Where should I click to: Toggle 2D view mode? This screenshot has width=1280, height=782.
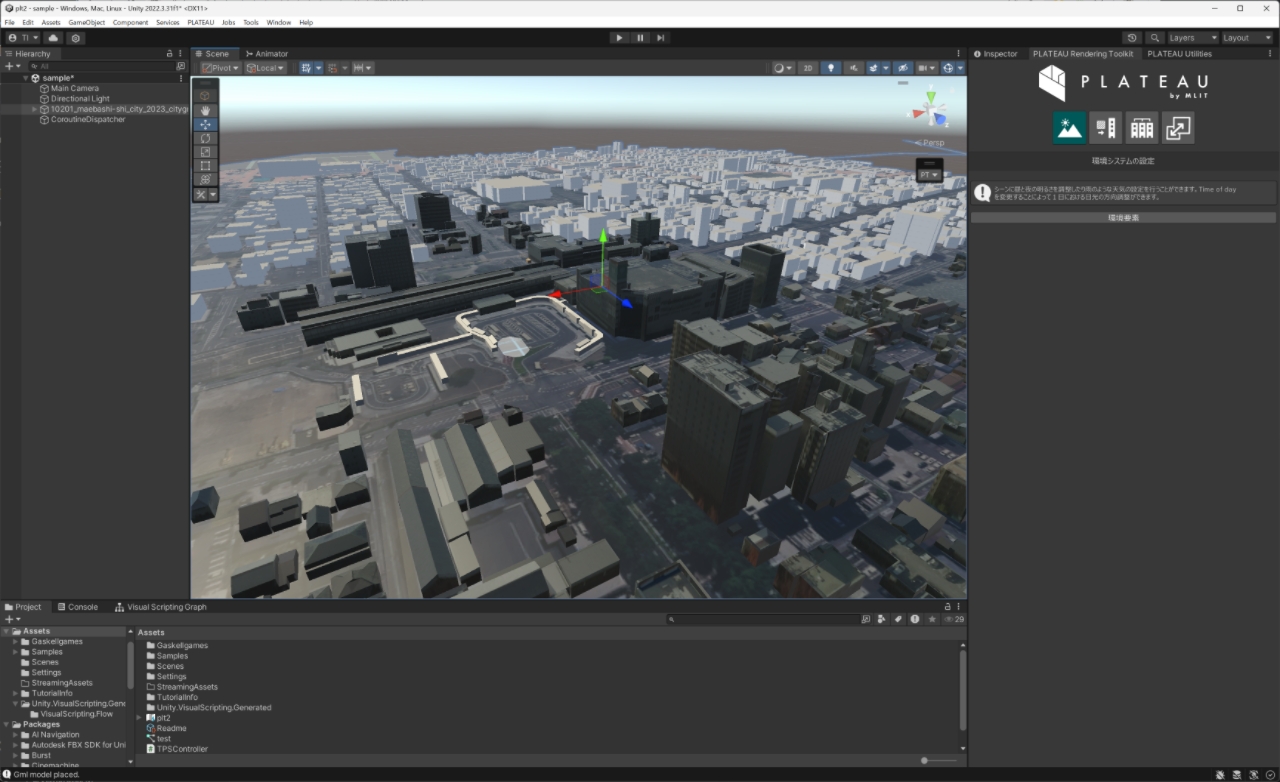(x=808, y=68)
